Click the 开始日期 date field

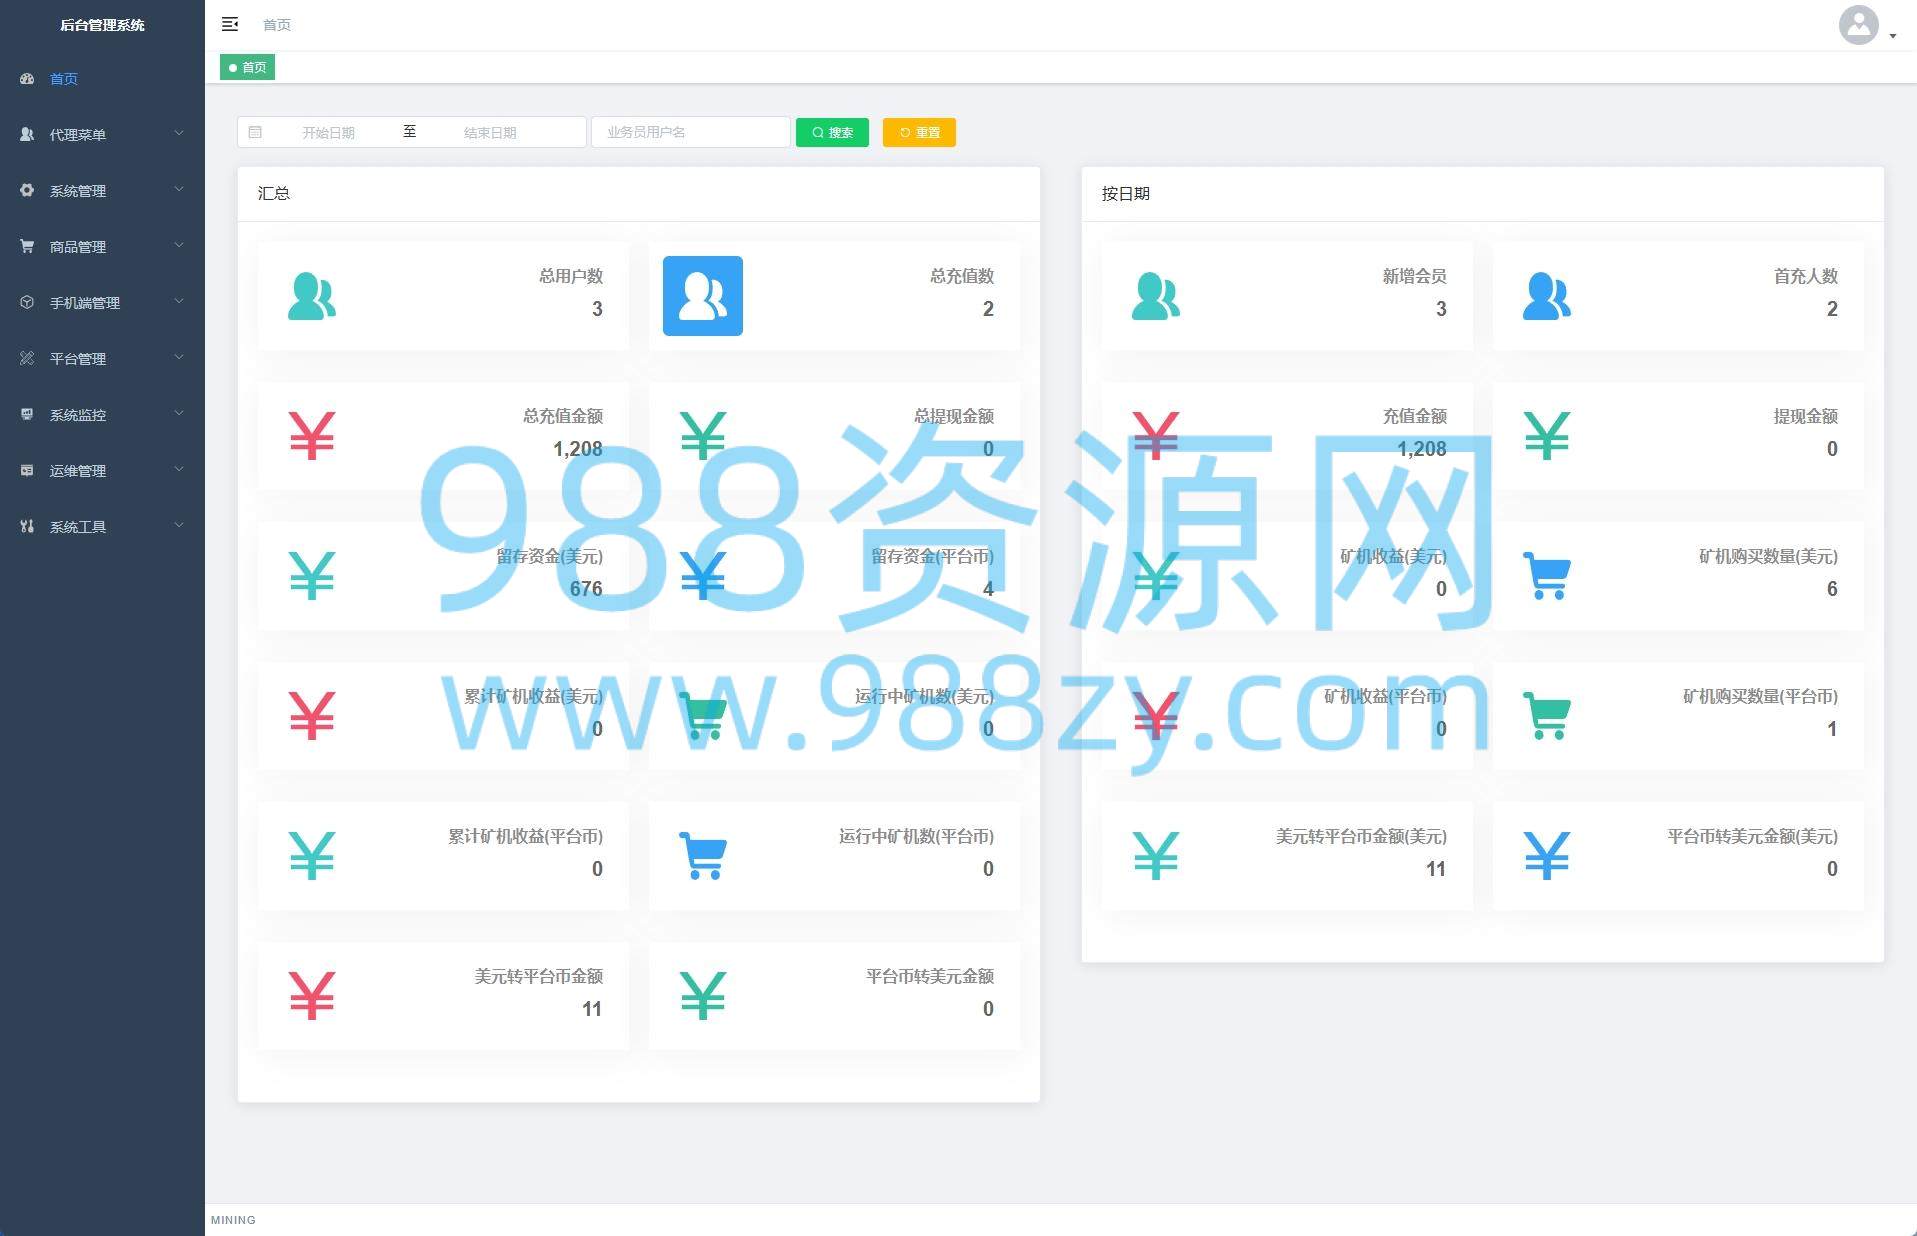tap(329, 132)
